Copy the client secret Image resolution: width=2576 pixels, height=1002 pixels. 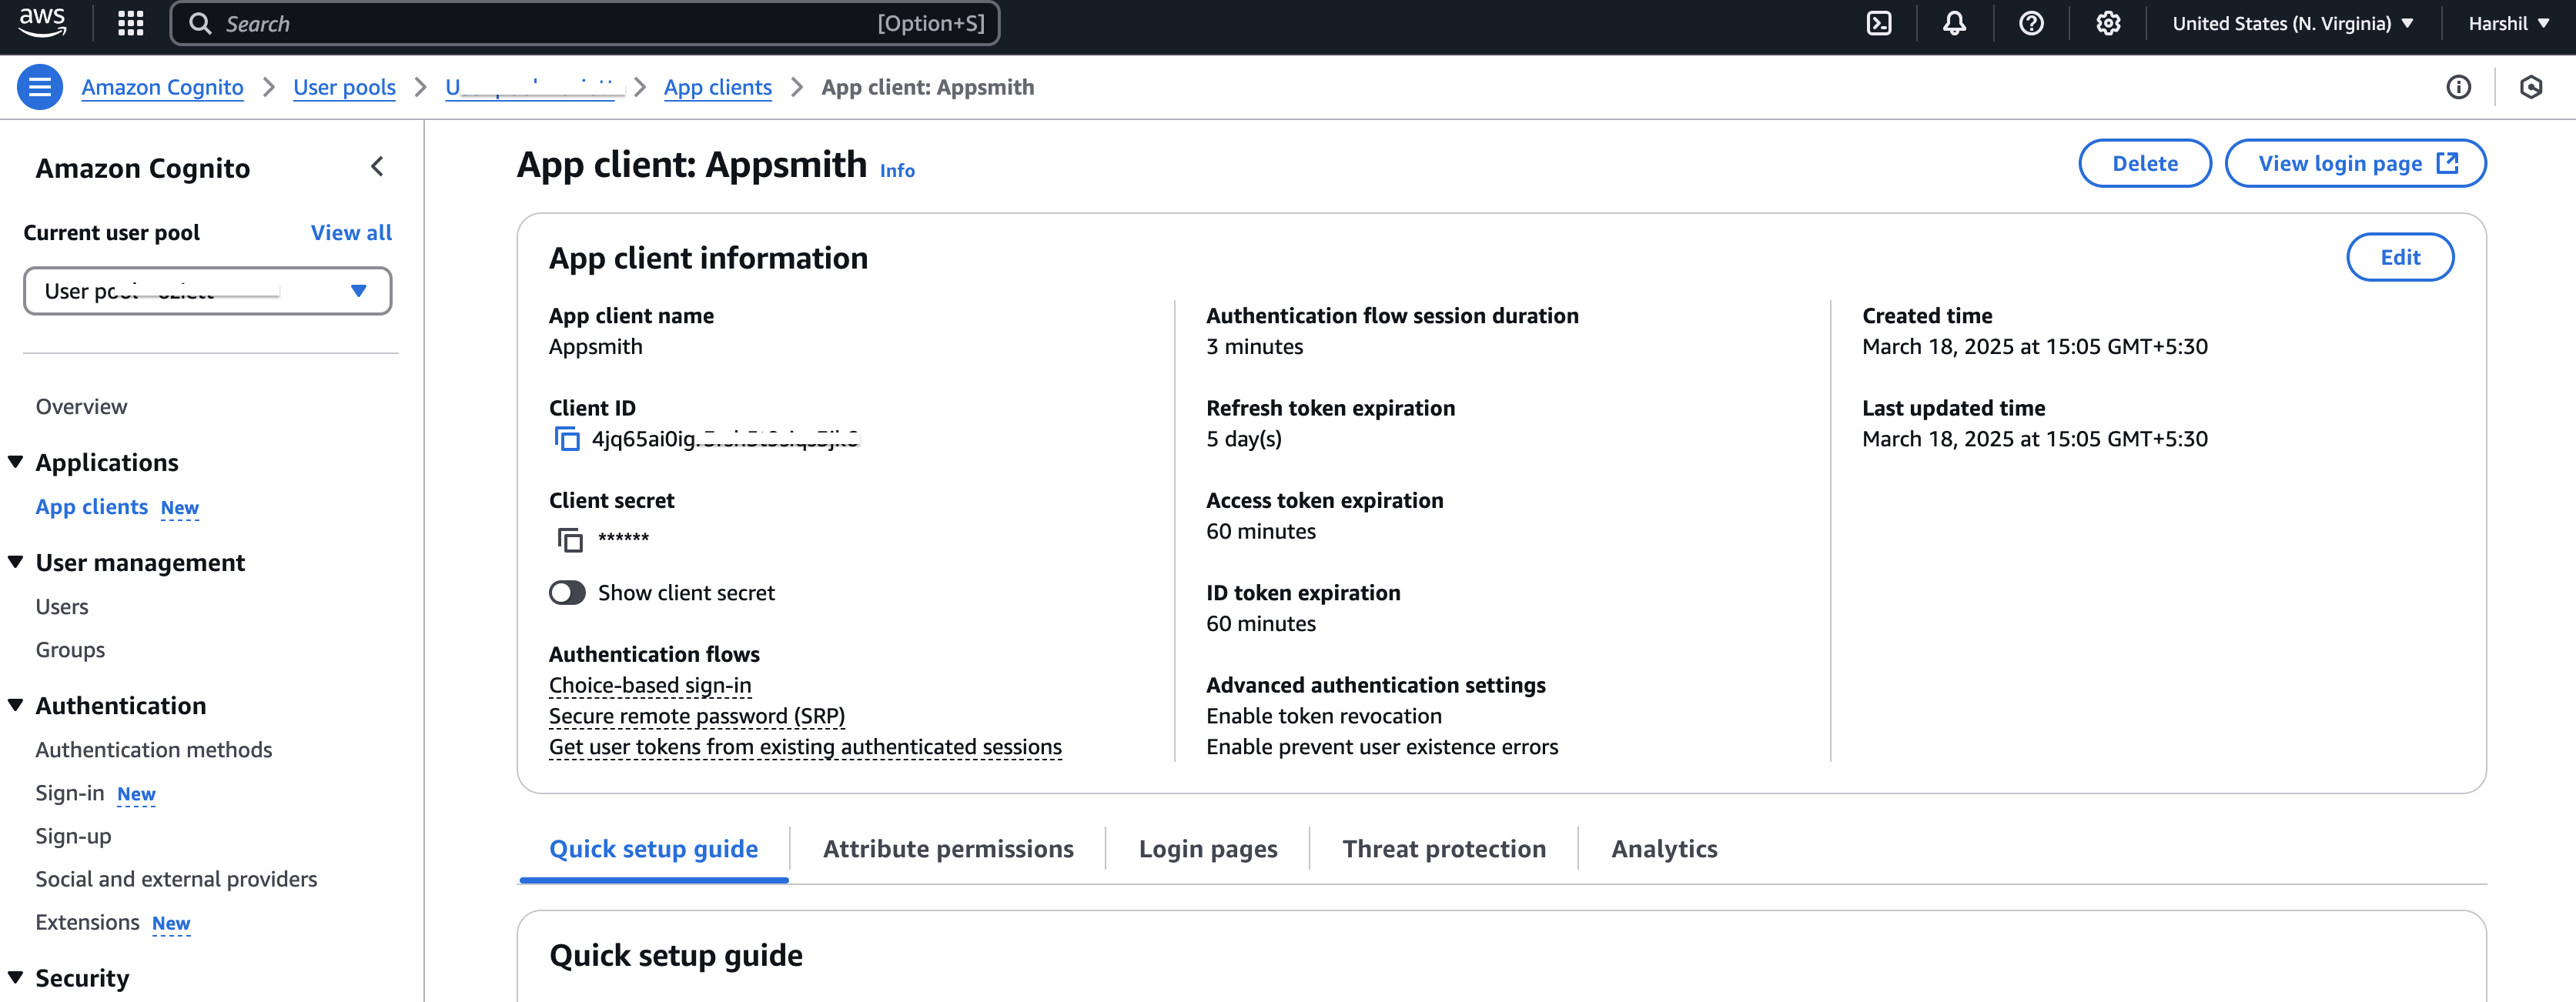pos(569,540)
